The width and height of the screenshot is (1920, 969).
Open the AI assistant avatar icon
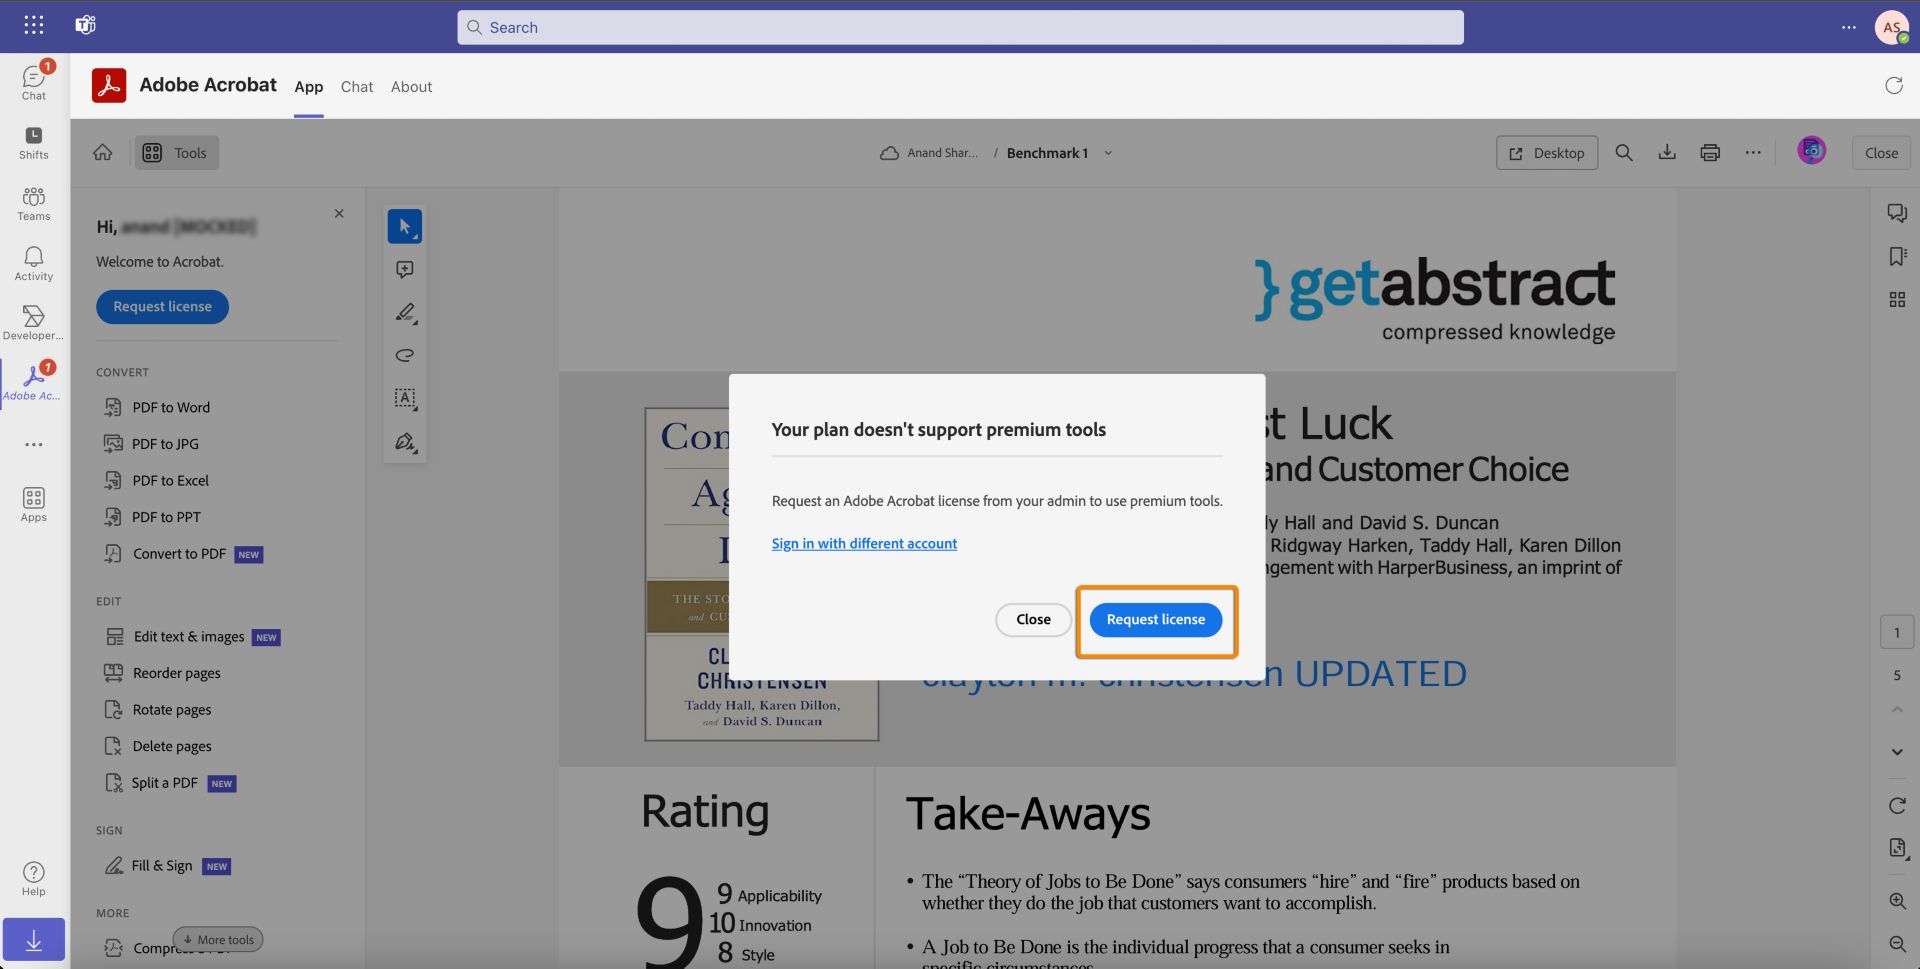point(1811,151)
